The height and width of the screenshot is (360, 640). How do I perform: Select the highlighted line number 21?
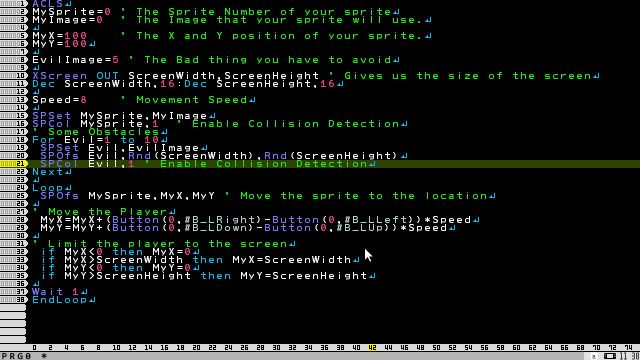(x=14, y=164)
